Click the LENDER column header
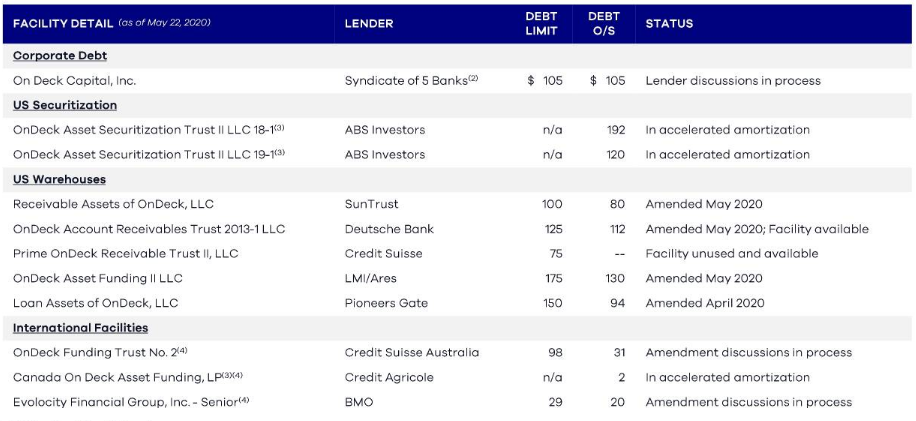This screenshot has height=421, width=916. tap(369, 23)
